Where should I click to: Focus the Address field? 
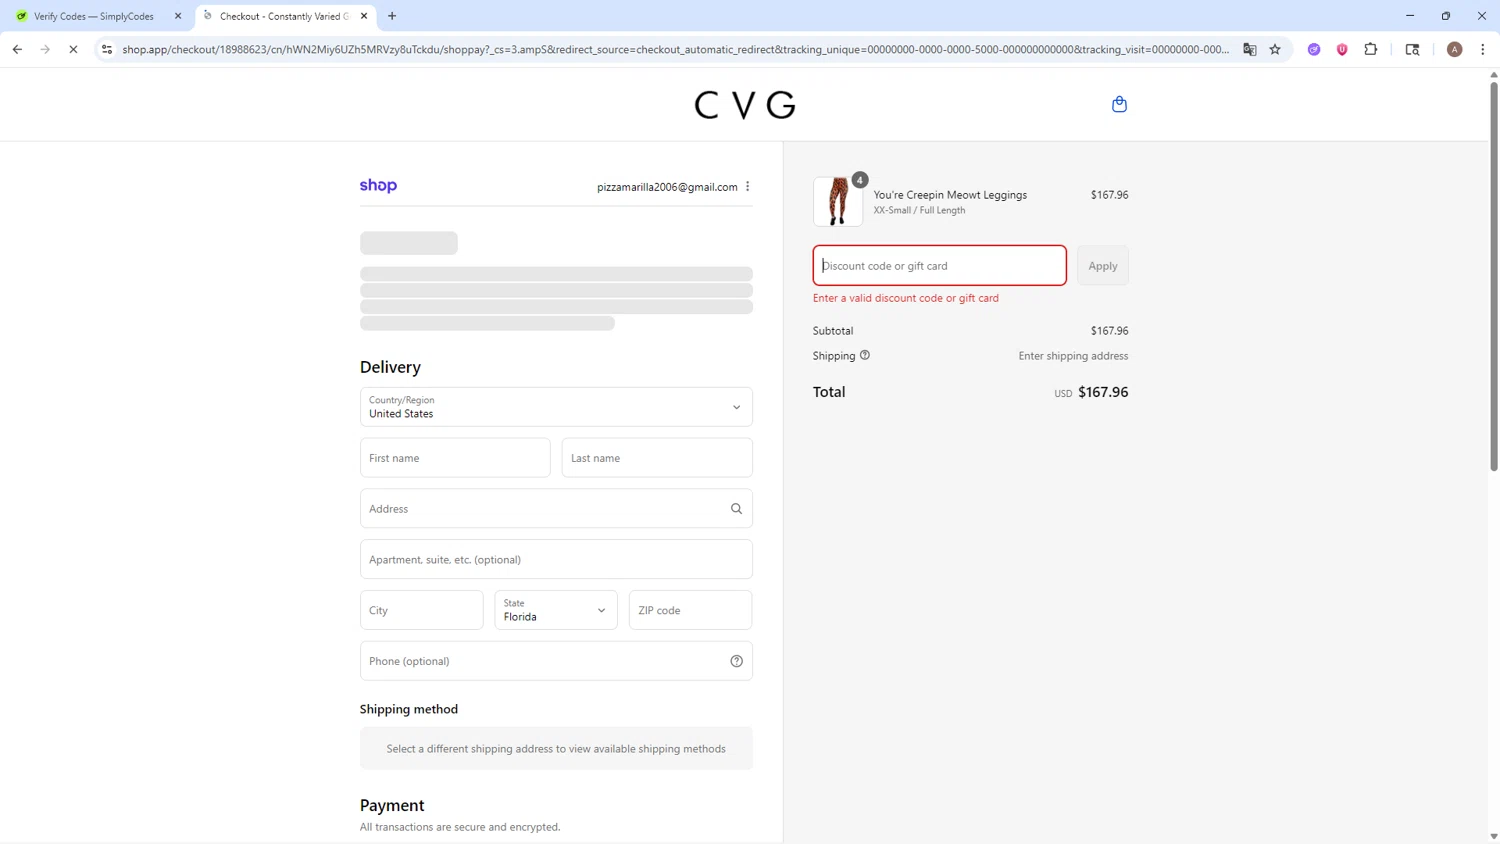(x=556, y=509)
